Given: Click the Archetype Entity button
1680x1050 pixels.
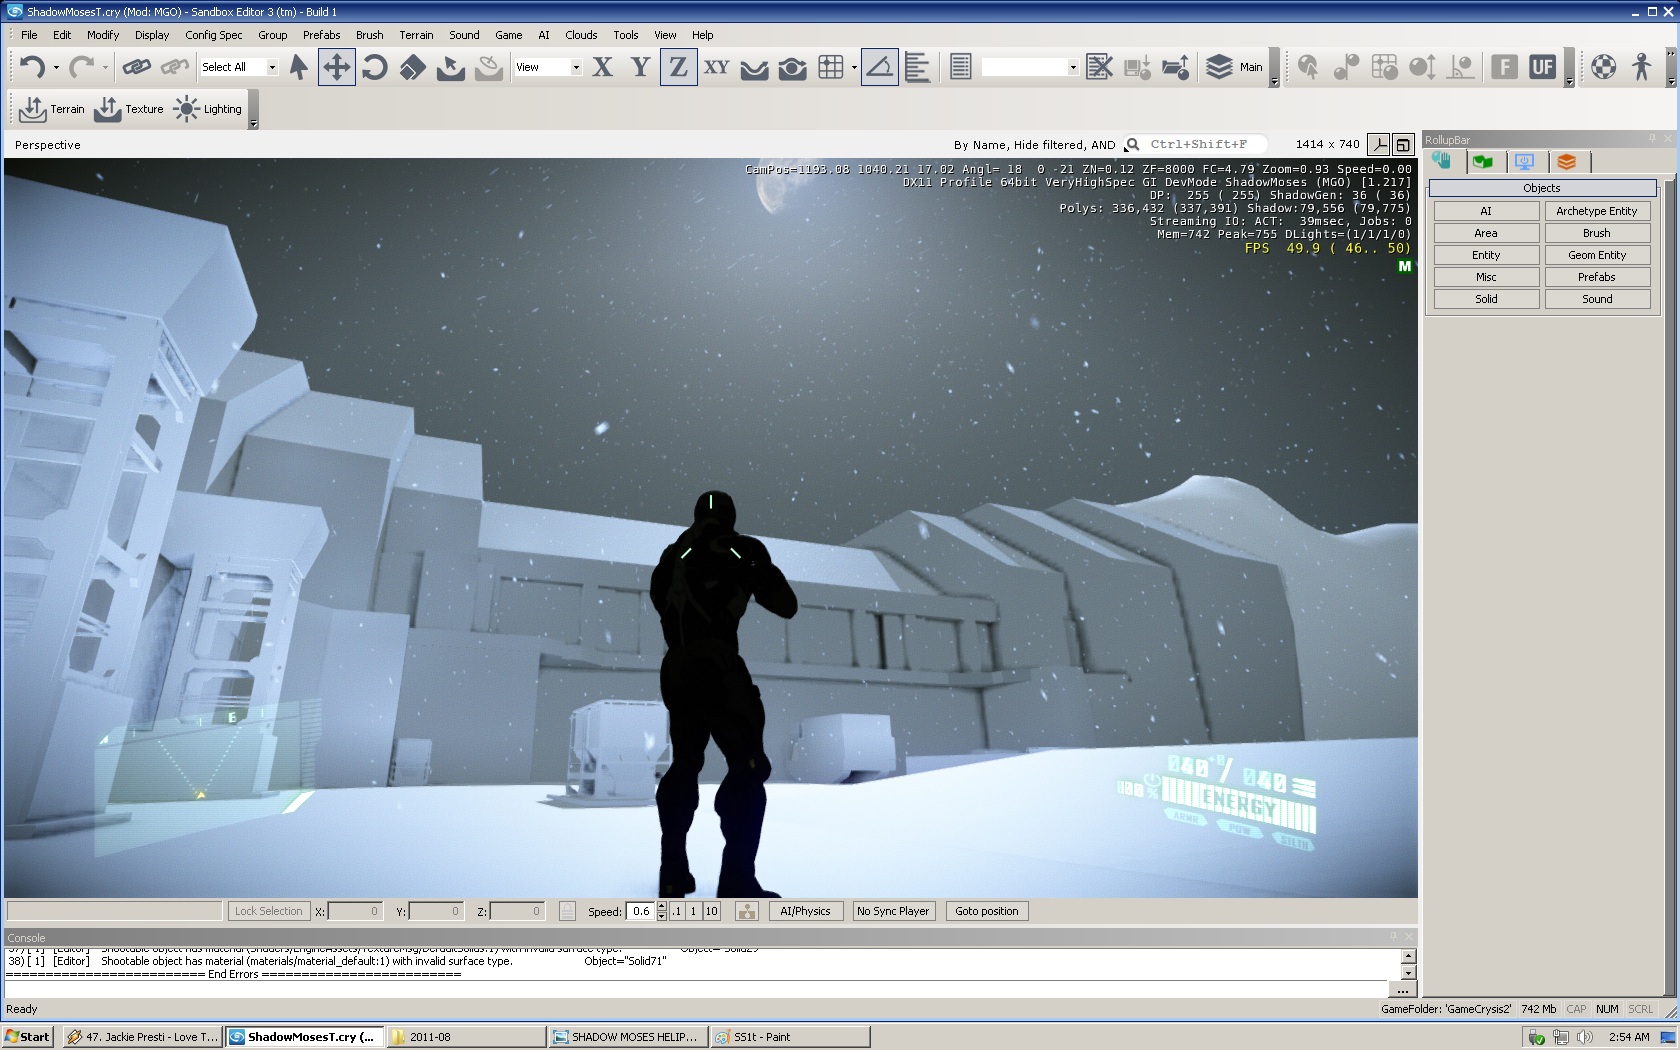Looking at the screenshot, I should click(1596, 211).
